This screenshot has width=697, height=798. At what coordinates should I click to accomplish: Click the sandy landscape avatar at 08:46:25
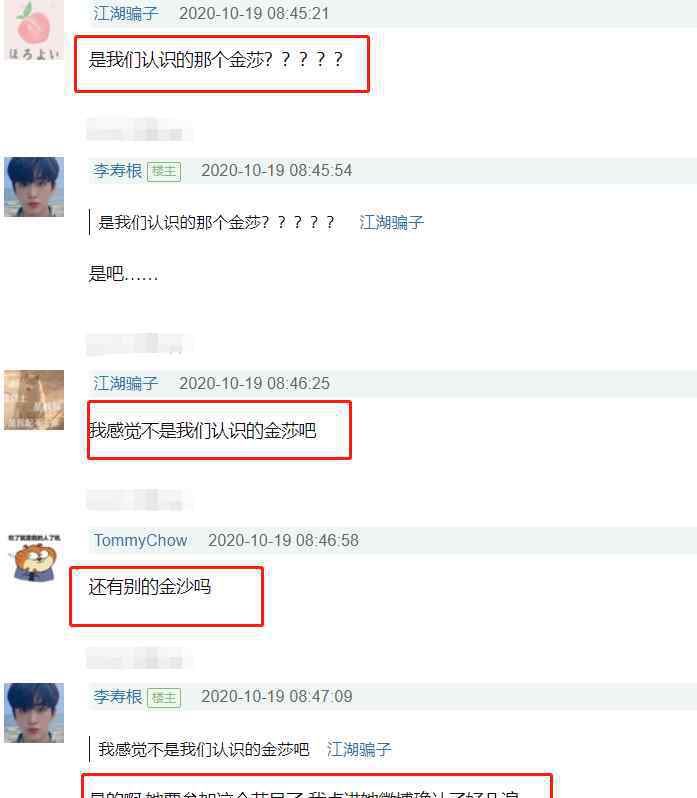34,400
